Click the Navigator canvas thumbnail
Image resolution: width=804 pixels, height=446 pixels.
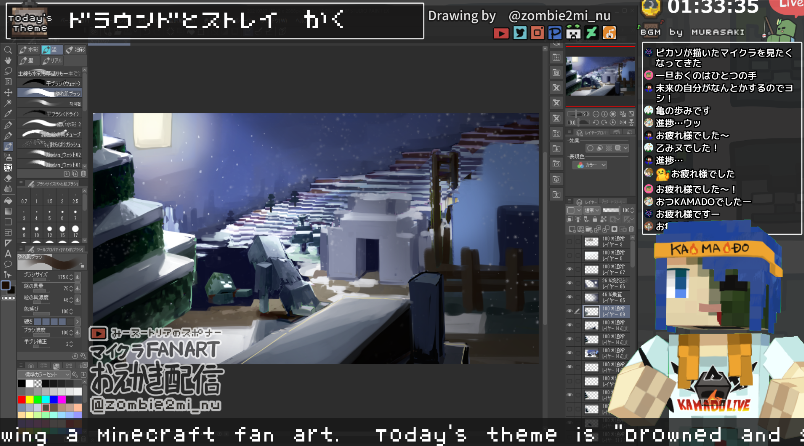coord(600,77)
